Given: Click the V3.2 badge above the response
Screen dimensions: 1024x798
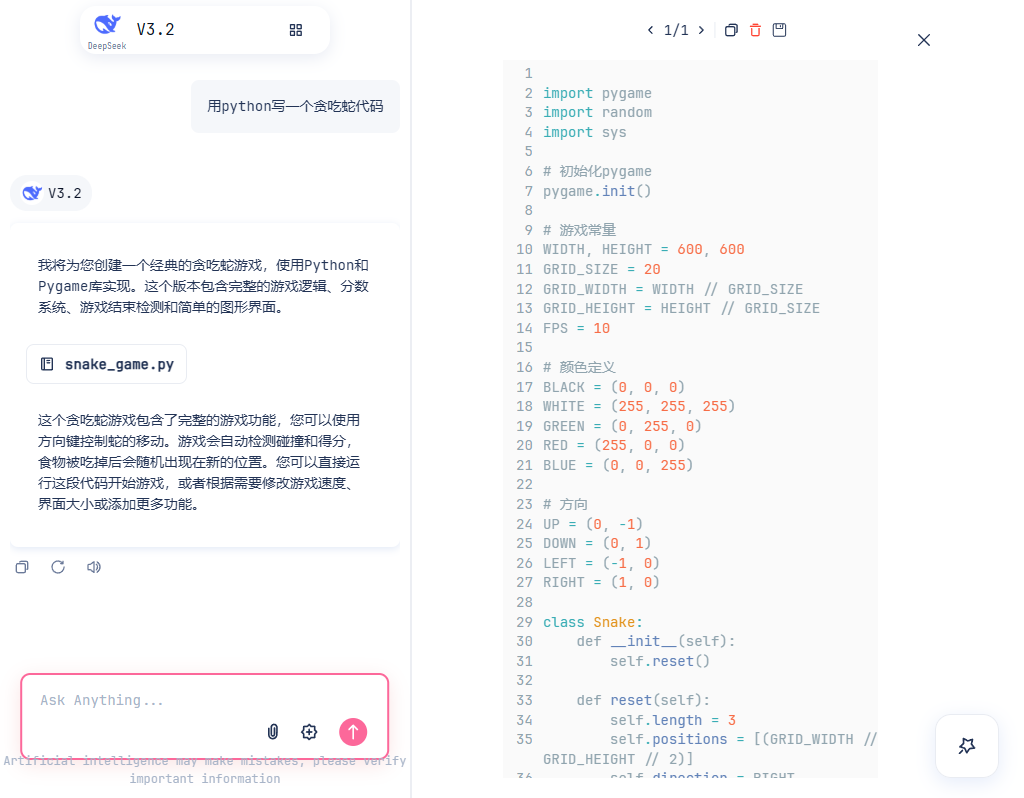Looking at the screenshot, I should point(51,193).
